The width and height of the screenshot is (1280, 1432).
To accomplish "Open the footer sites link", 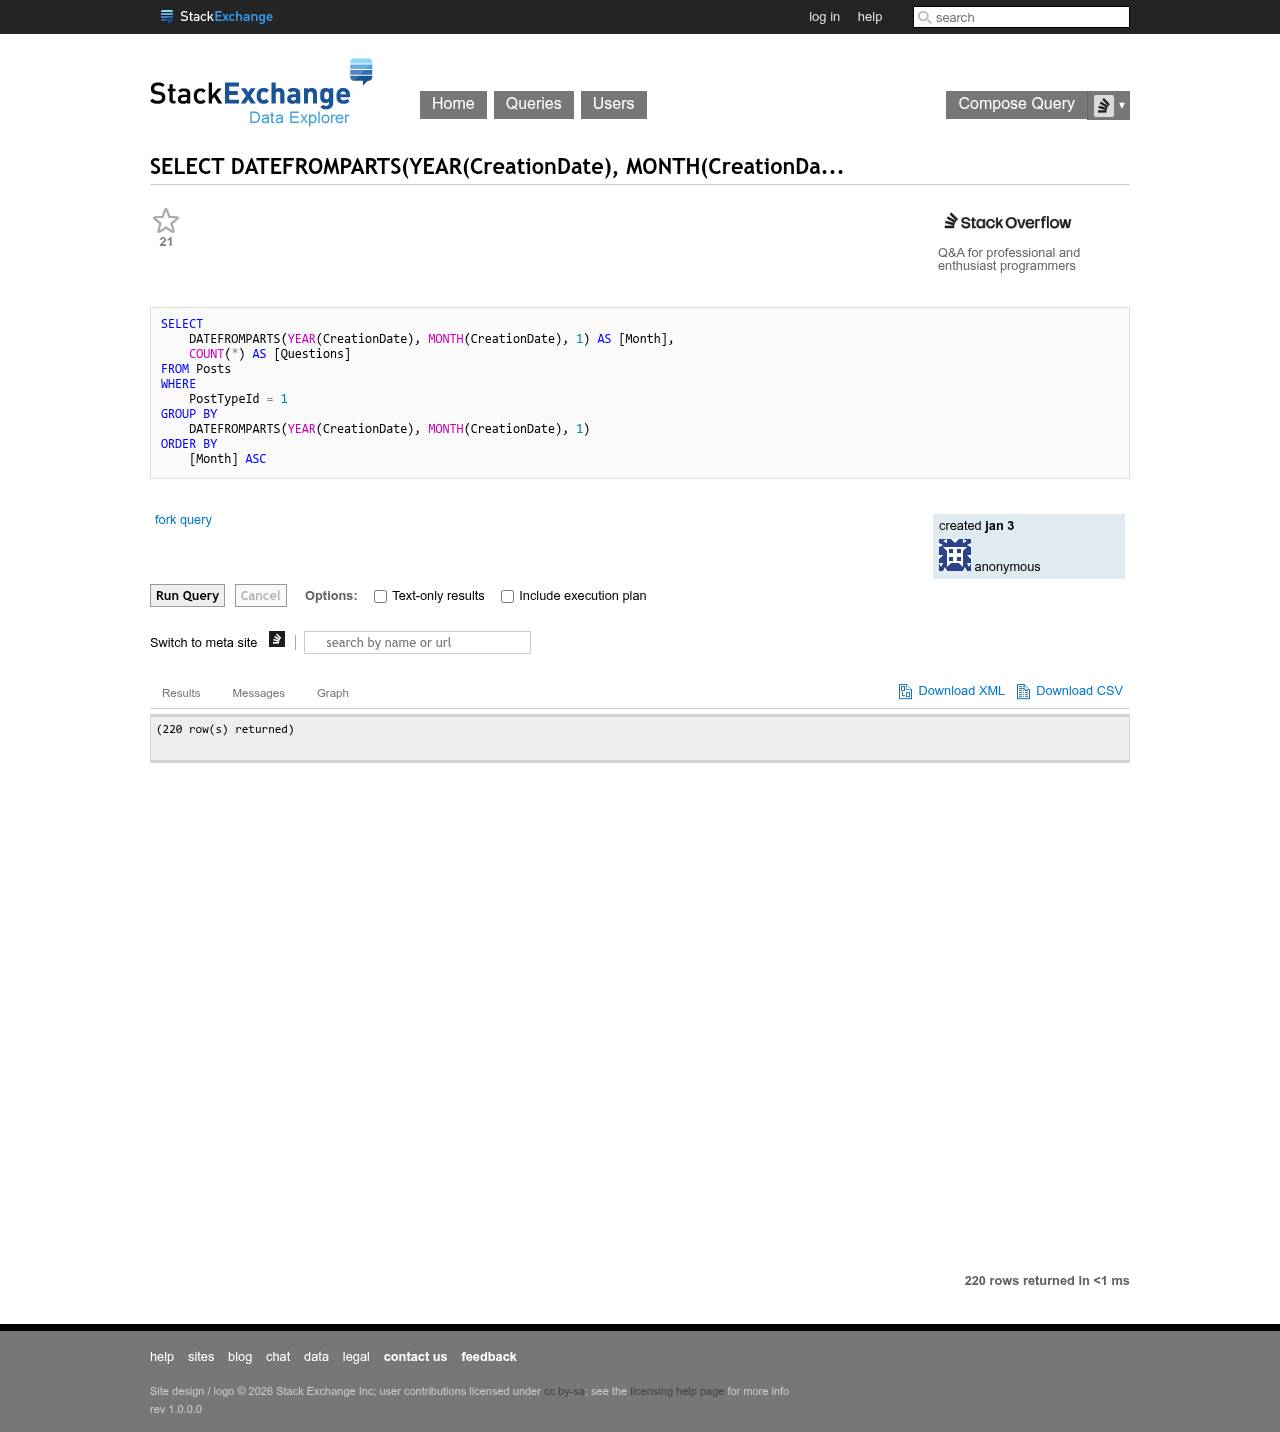I will tap(201, 1357).
